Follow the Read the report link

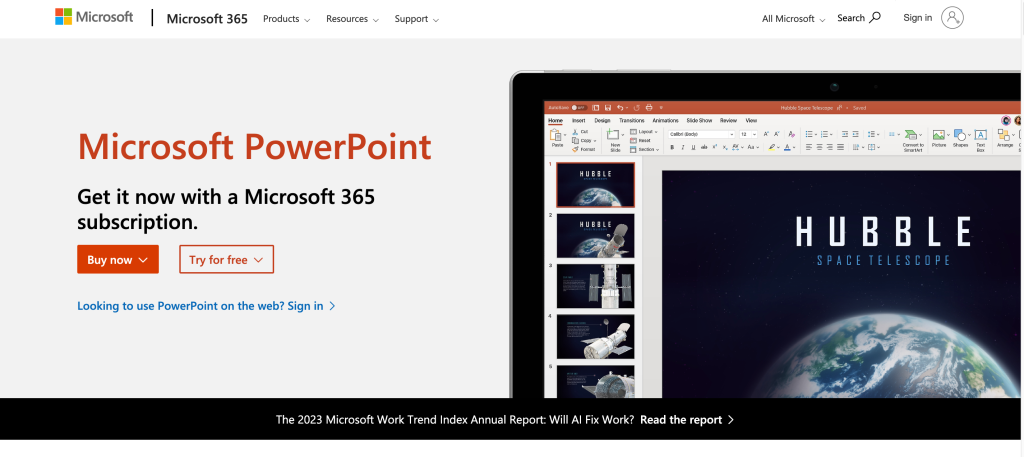click(x=687, y=420)
